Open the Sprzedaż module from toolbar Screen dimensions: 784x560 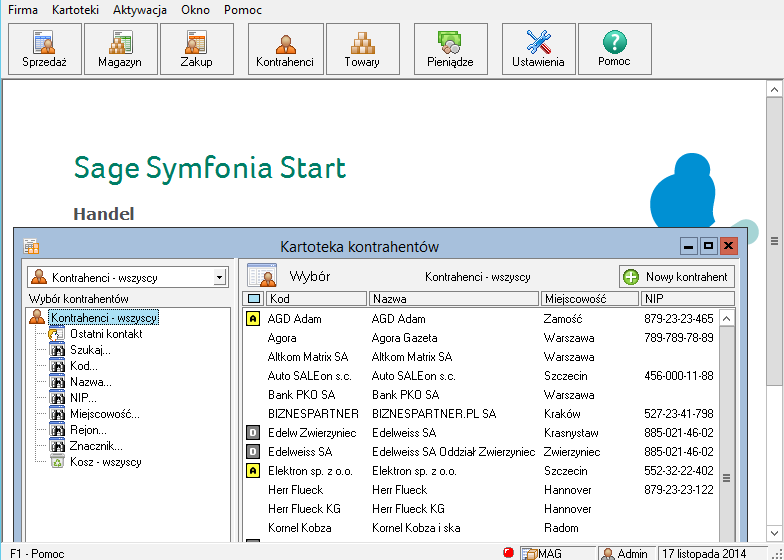[x=44, y=48]
